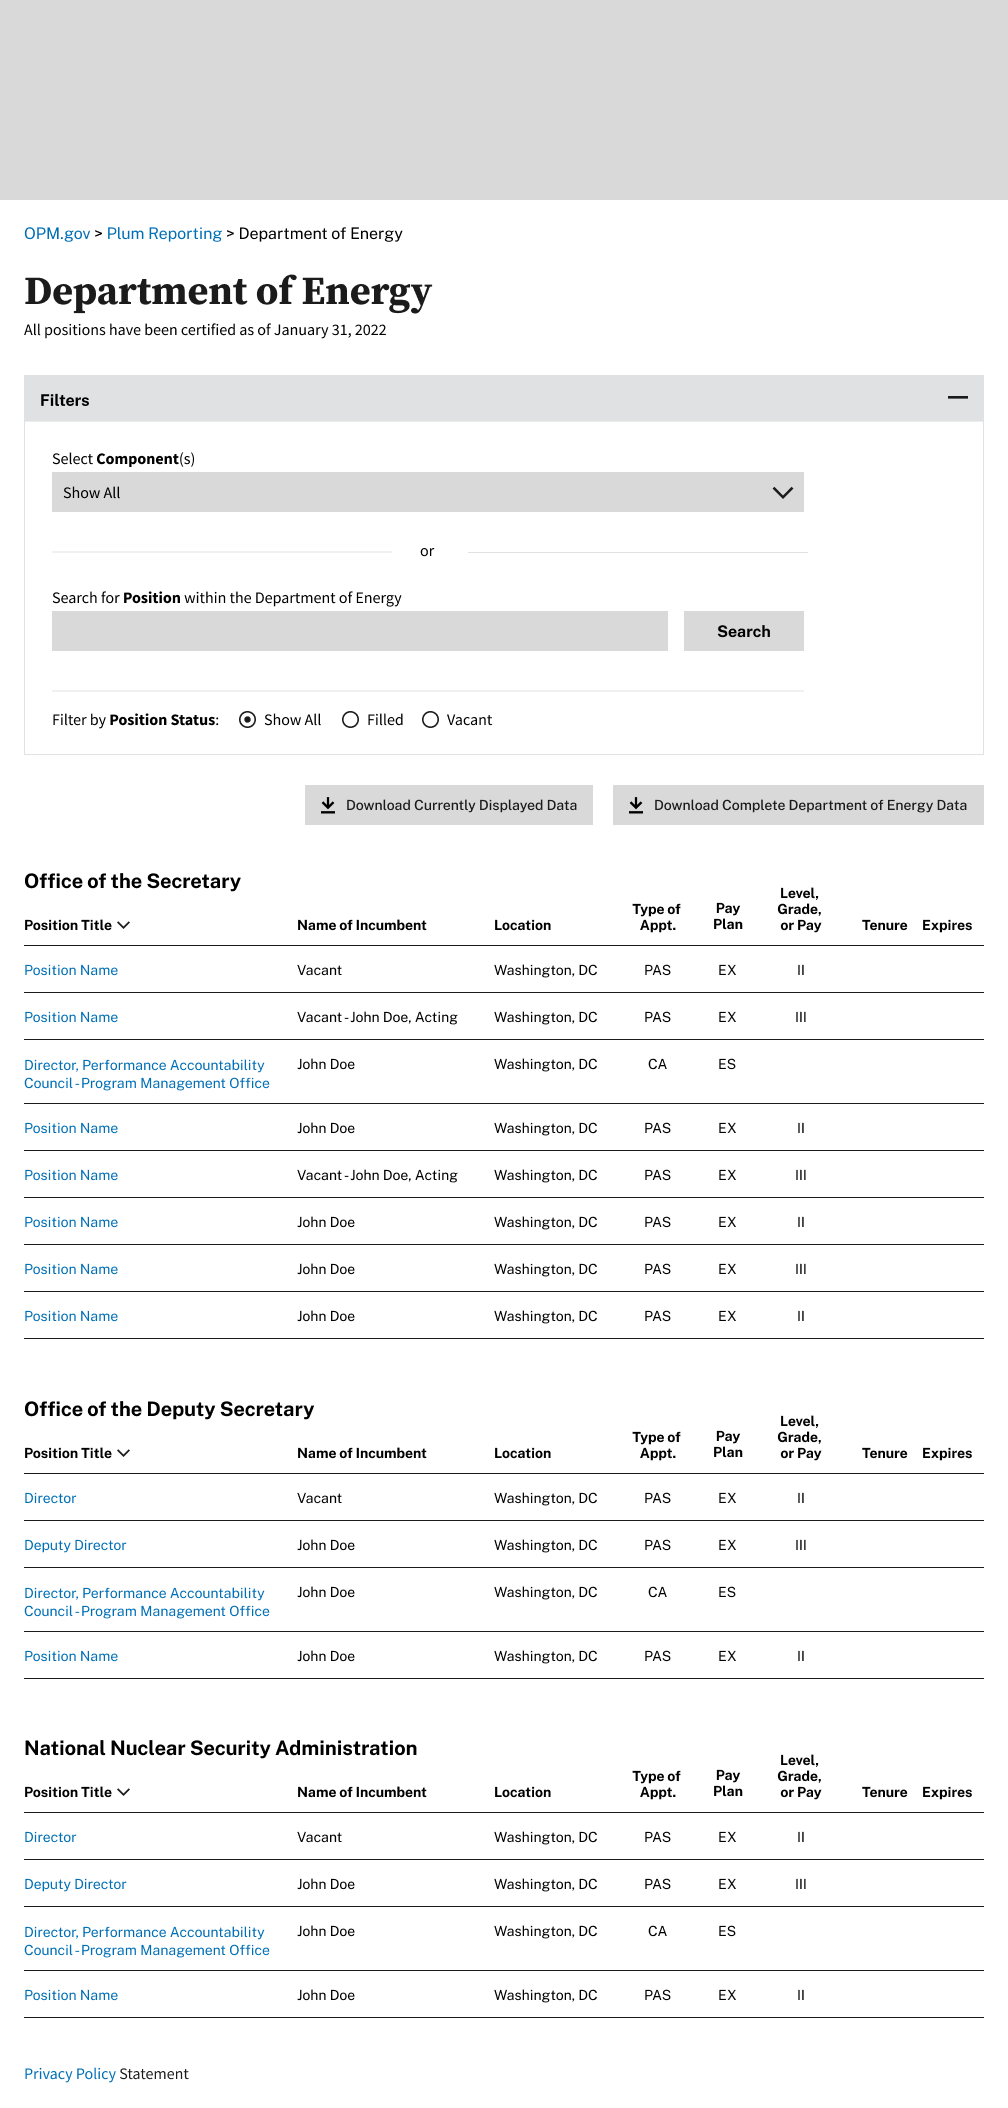The width and height of the screenshot is (1008, 2108).
Task: Click download icon in Download Currently Displayed Data
Action: [x=328, y=805]
